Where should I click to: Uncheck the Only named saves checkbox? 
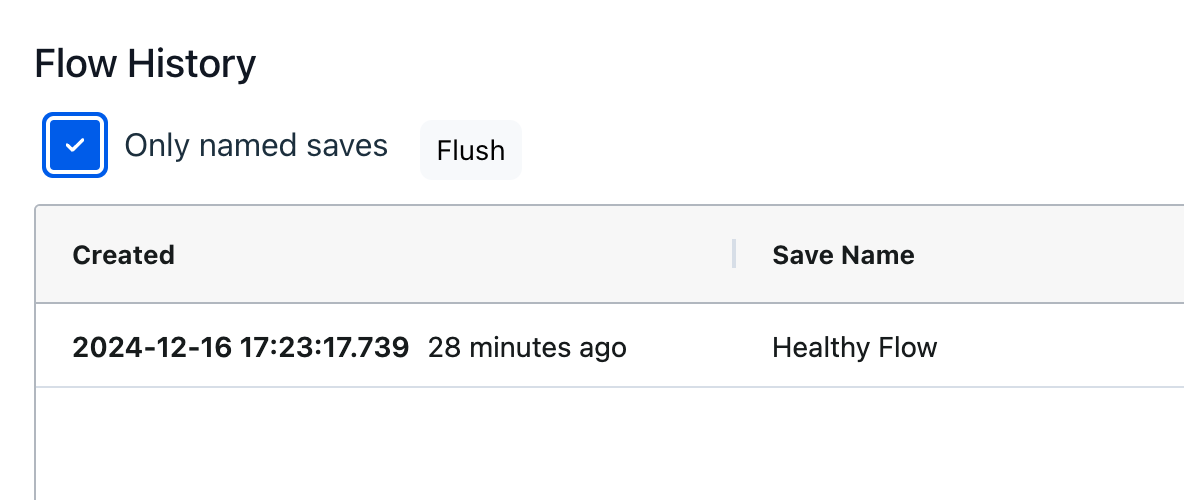(x=75, y=146)
